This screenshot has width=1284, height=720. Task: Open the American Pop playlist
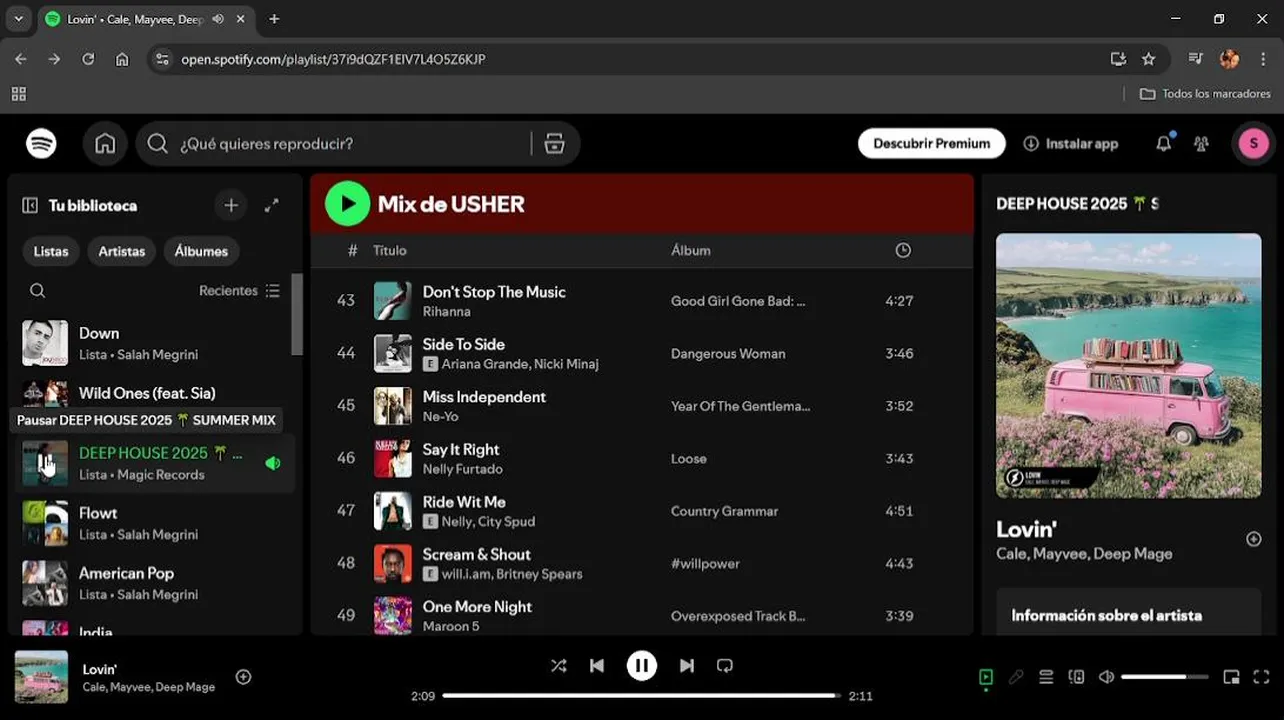coord(155,583)
